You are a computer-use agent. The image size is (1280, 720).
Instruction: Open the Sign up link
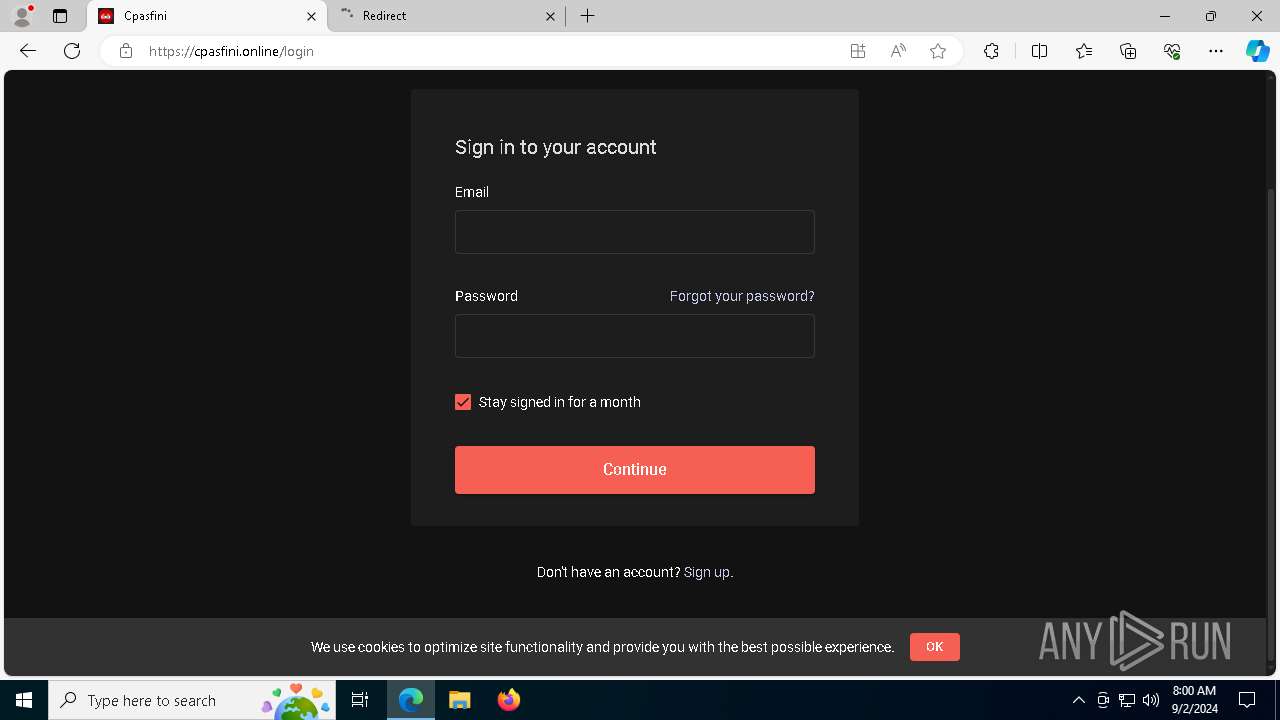pyautogui.click(x=707, y=572)
